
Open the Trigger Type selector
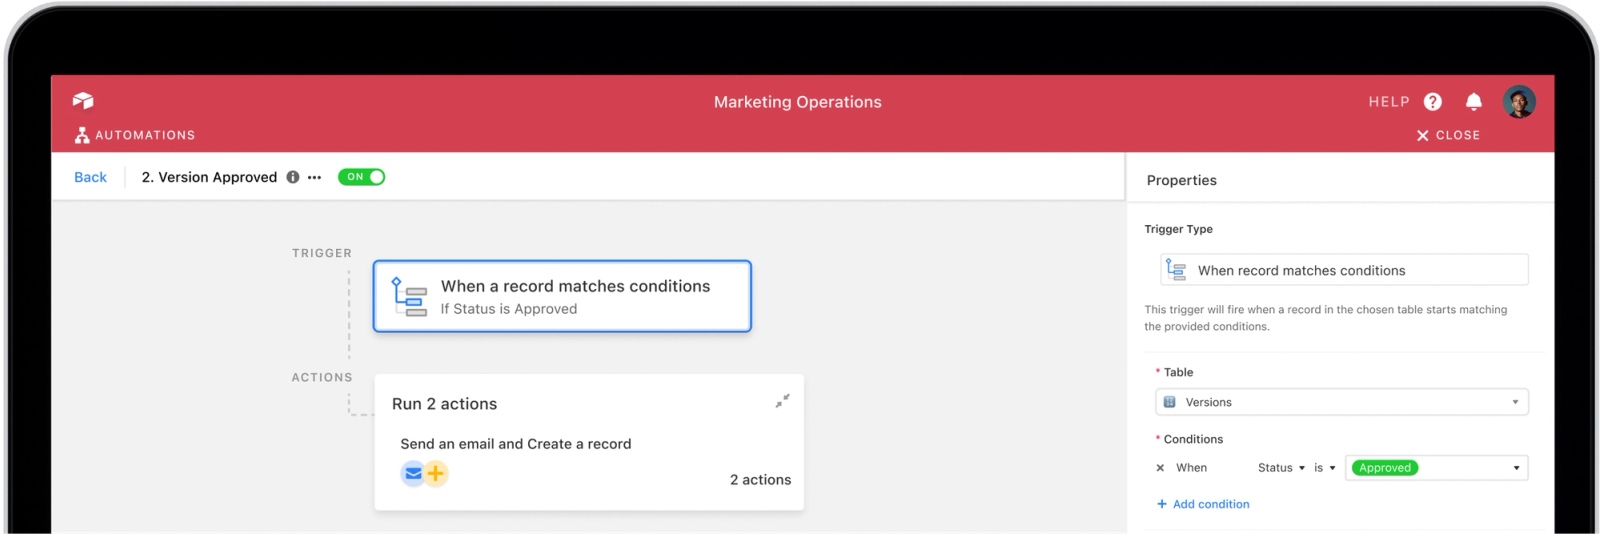click(1344, 270)
